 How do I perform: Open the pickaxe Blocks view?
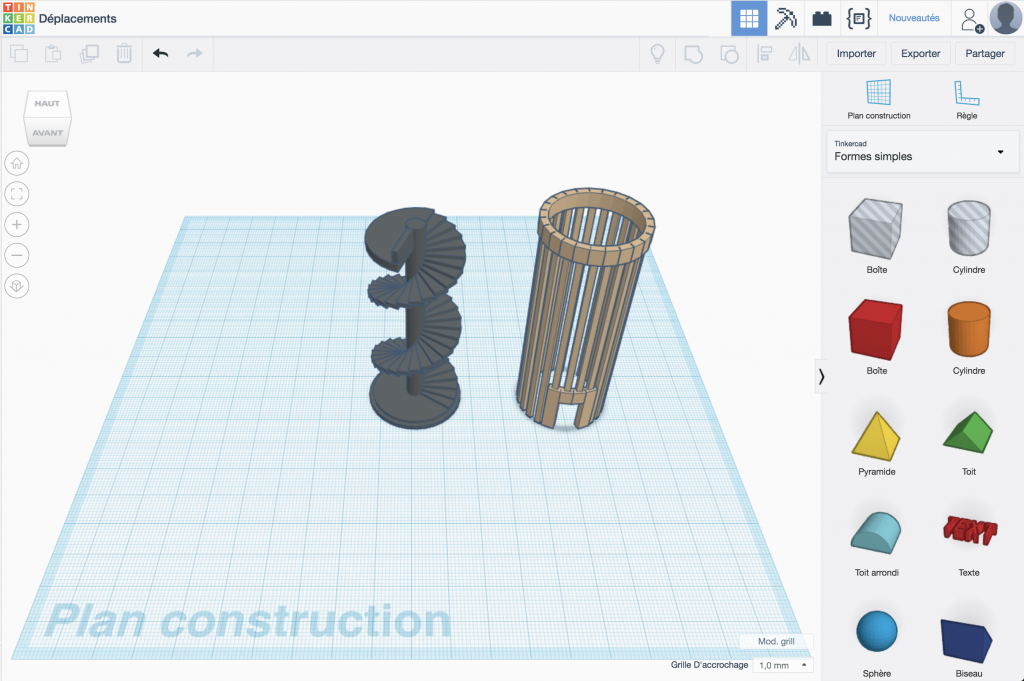(x=786, y=18)
